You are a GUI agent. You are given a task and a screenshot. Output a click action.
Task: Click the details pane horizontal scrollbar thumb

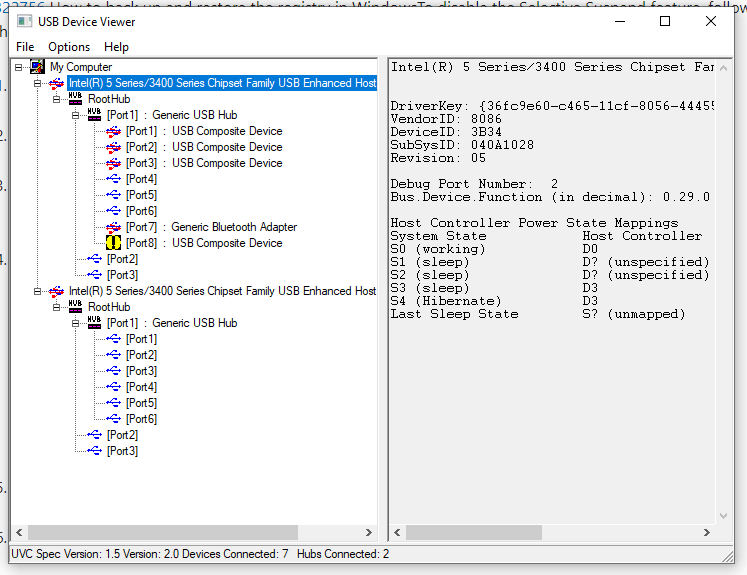pos(474,532)
